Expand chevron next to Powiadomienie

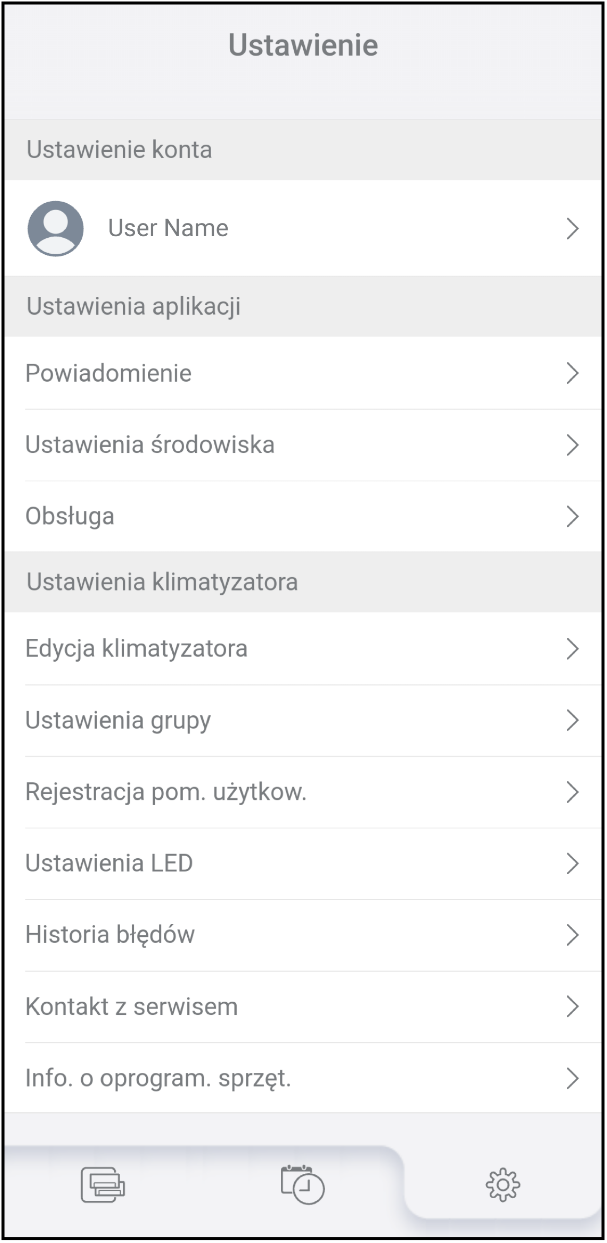[x=572, y=373]
